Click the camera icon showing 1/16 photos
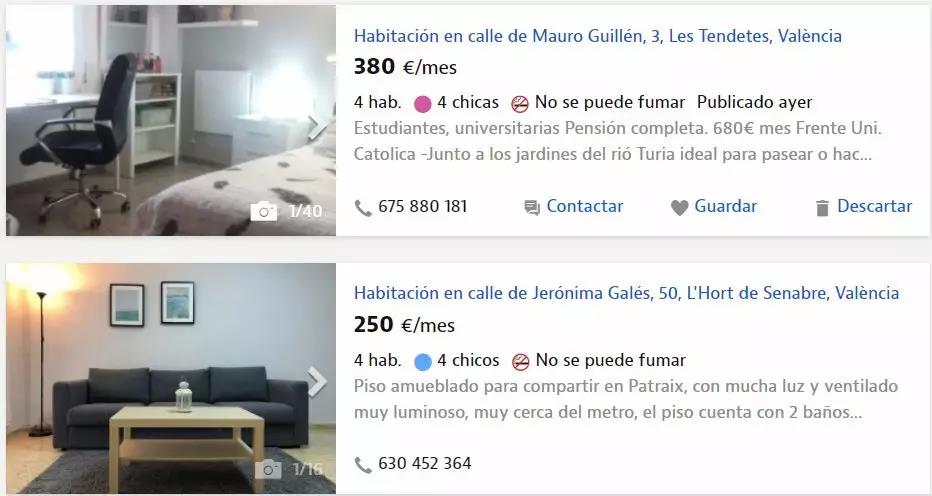932x496 pixels. click(x=268, y=469)
